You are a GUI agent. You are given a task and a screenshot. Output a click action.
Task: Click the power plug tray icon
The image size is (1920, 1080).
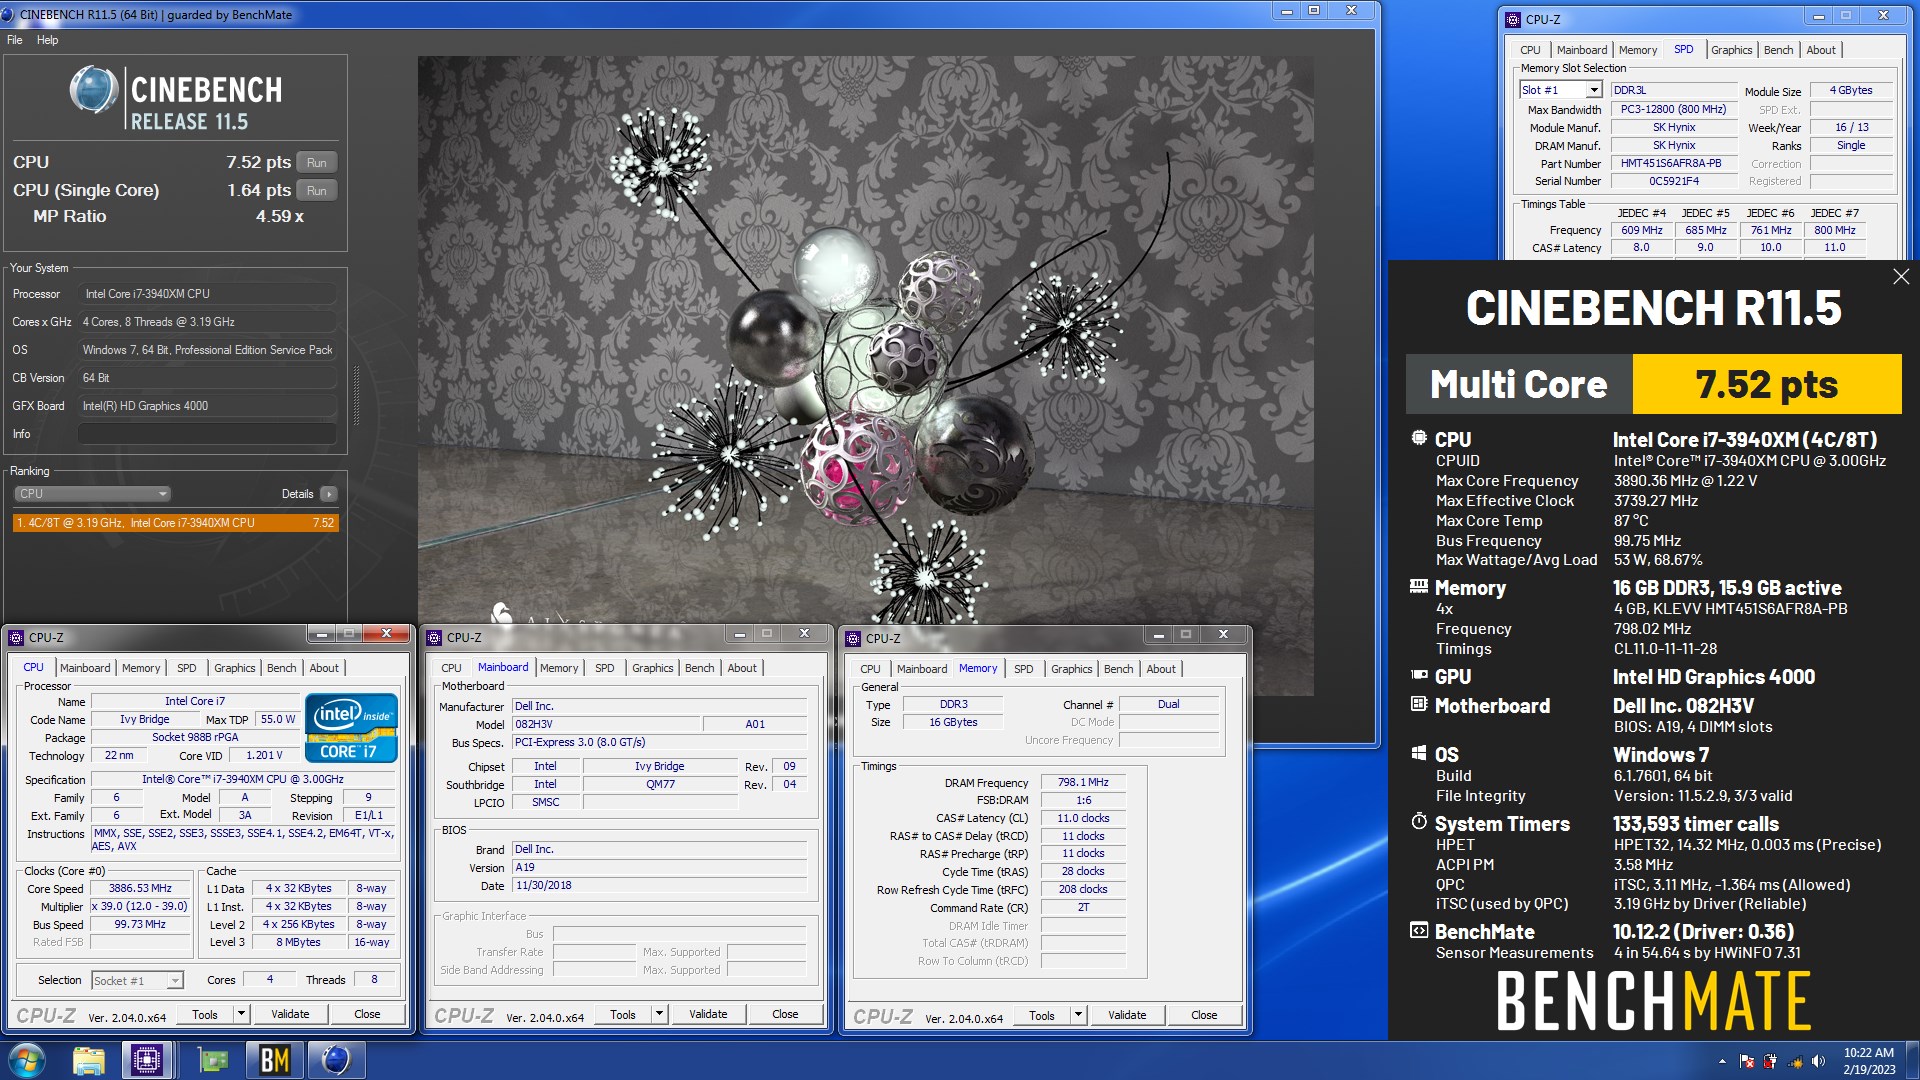[1770, 1061]
